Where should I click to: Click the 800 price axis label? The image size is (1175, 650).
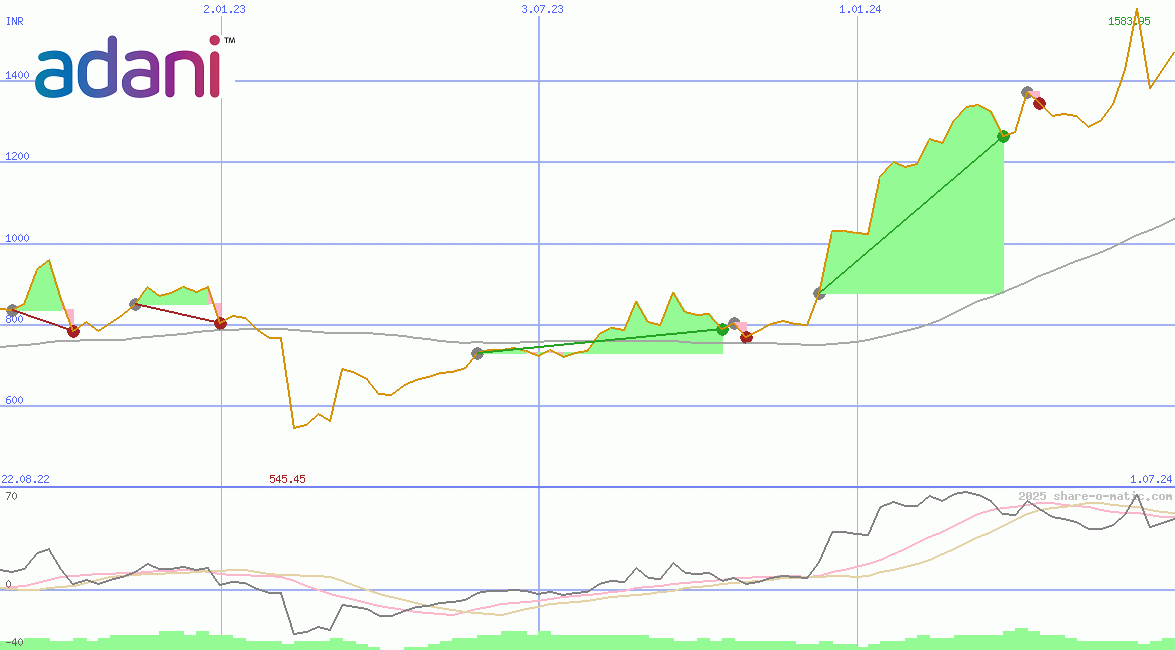point(14,319)
